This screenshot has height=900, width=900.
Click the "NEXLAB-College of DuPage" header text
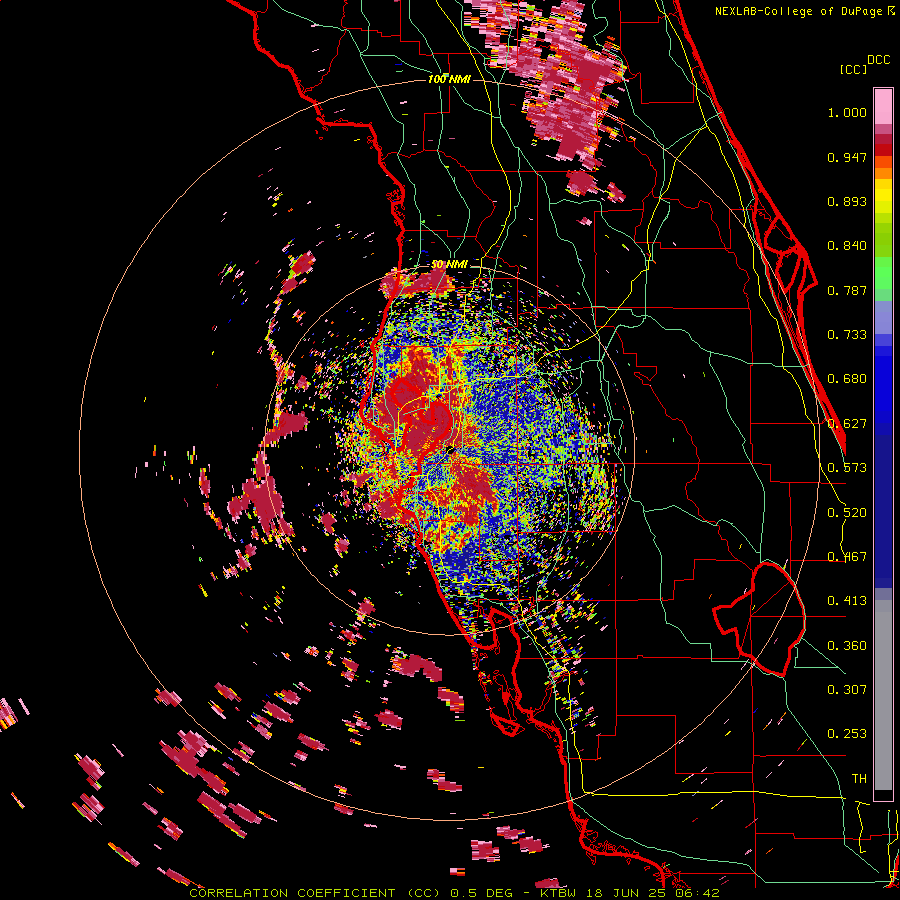click(798, 11)
